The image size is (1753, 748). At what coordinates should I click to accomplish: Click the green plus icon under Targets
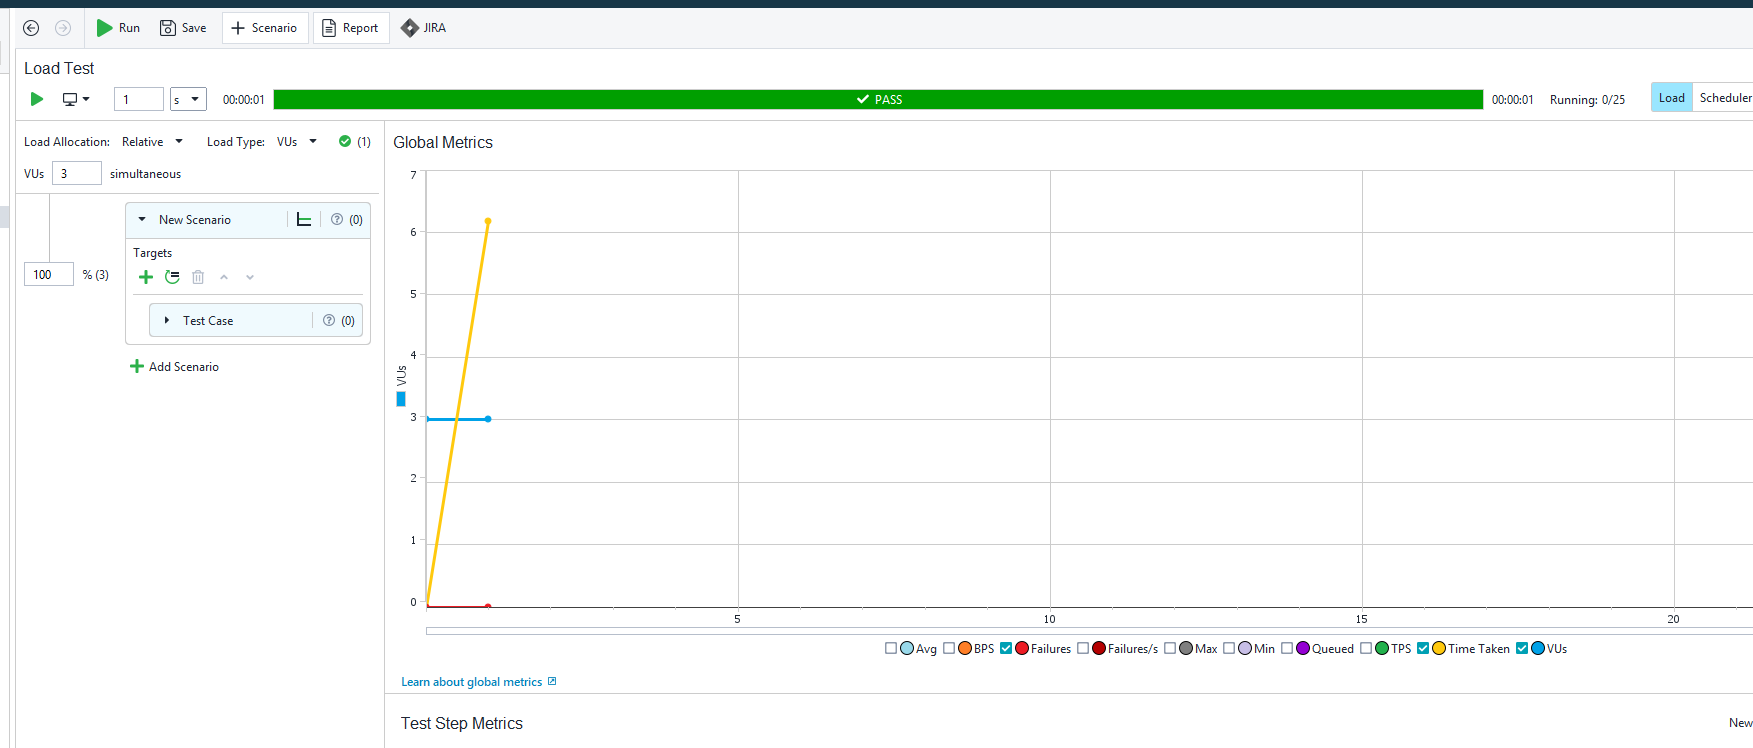click(x=146, y=277)
